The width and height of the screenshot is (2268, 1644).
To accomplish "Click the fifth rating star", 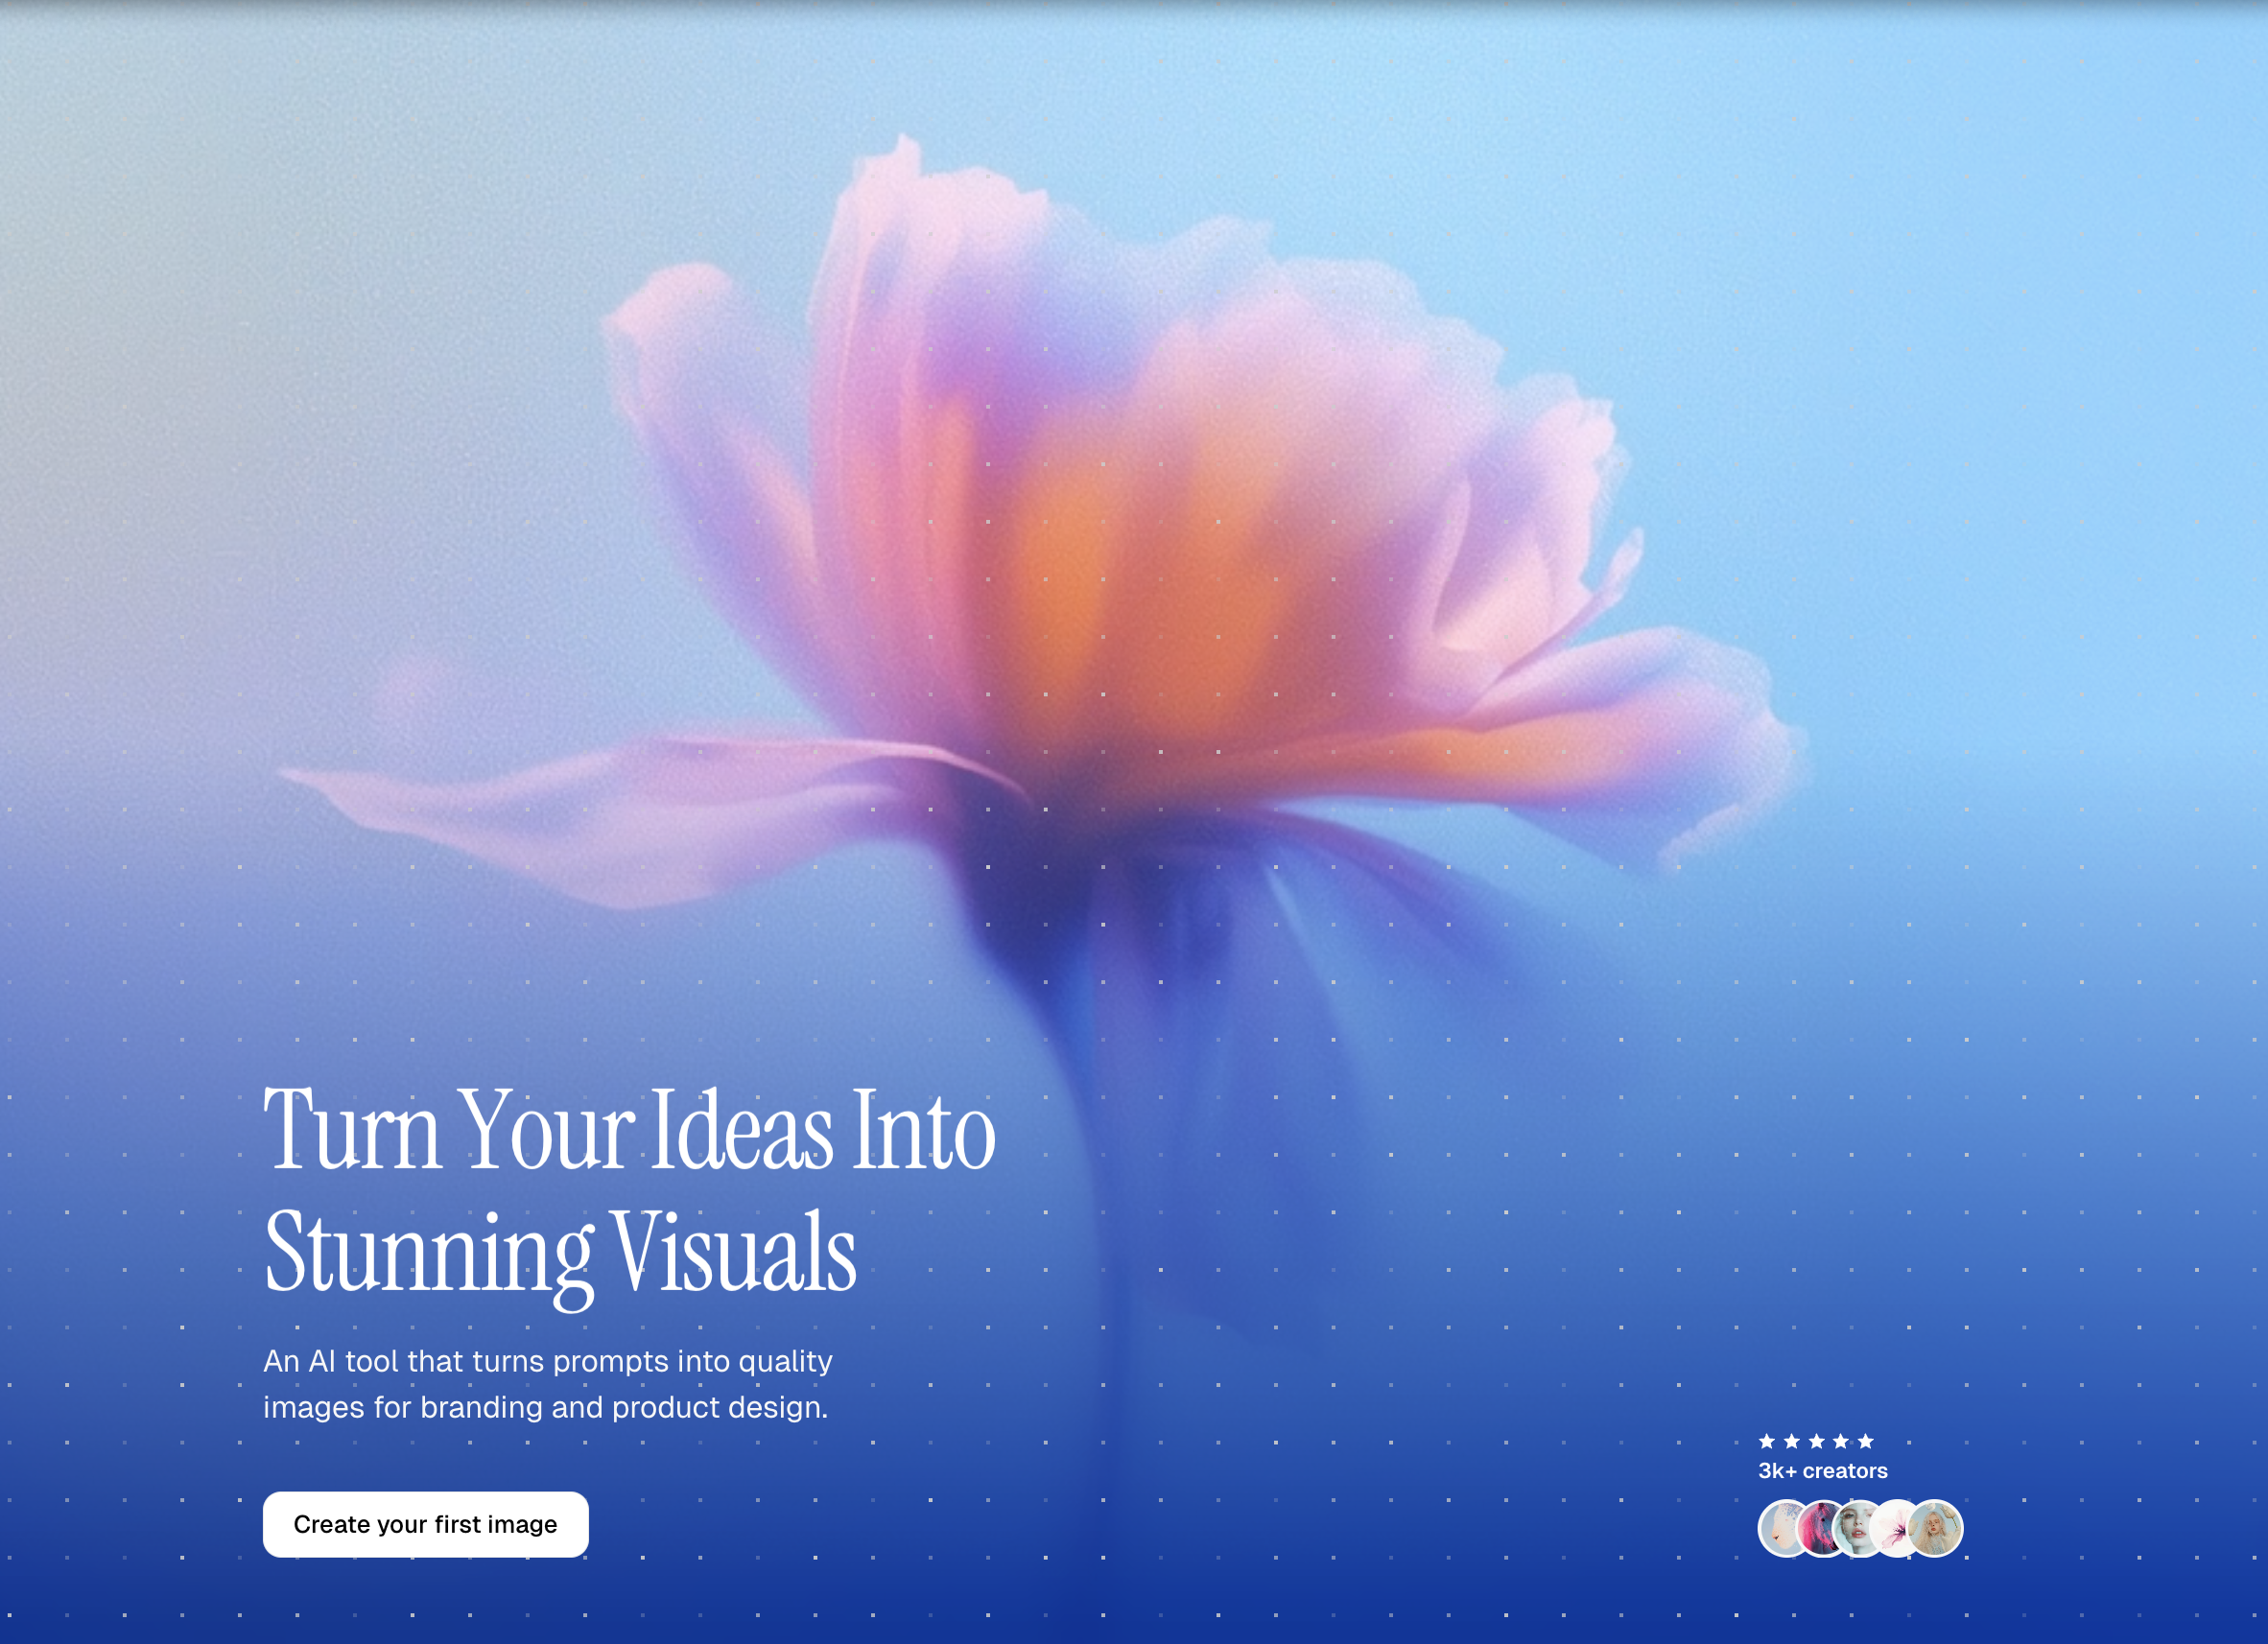I will coord(1865,1441).
